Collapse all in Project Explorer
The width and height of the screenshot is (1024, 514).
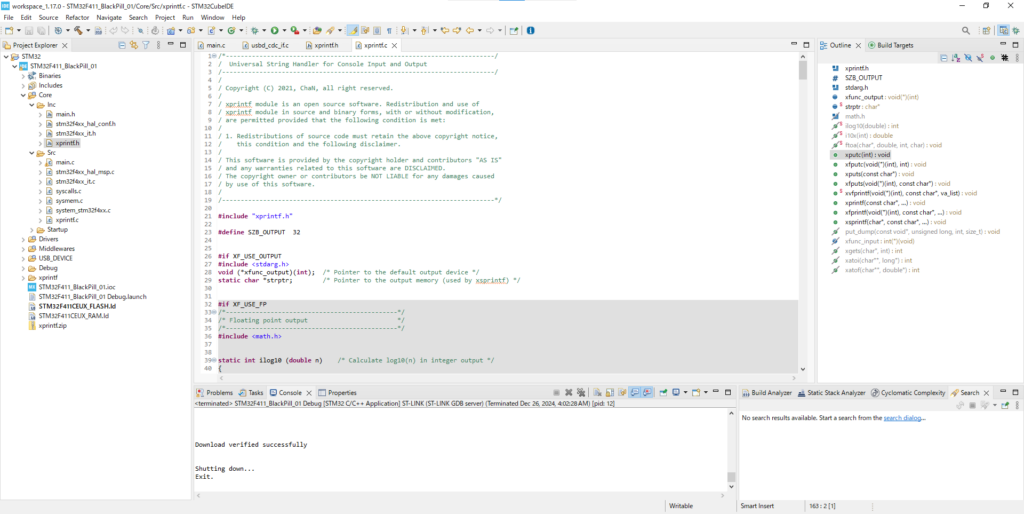click(121, 45)
